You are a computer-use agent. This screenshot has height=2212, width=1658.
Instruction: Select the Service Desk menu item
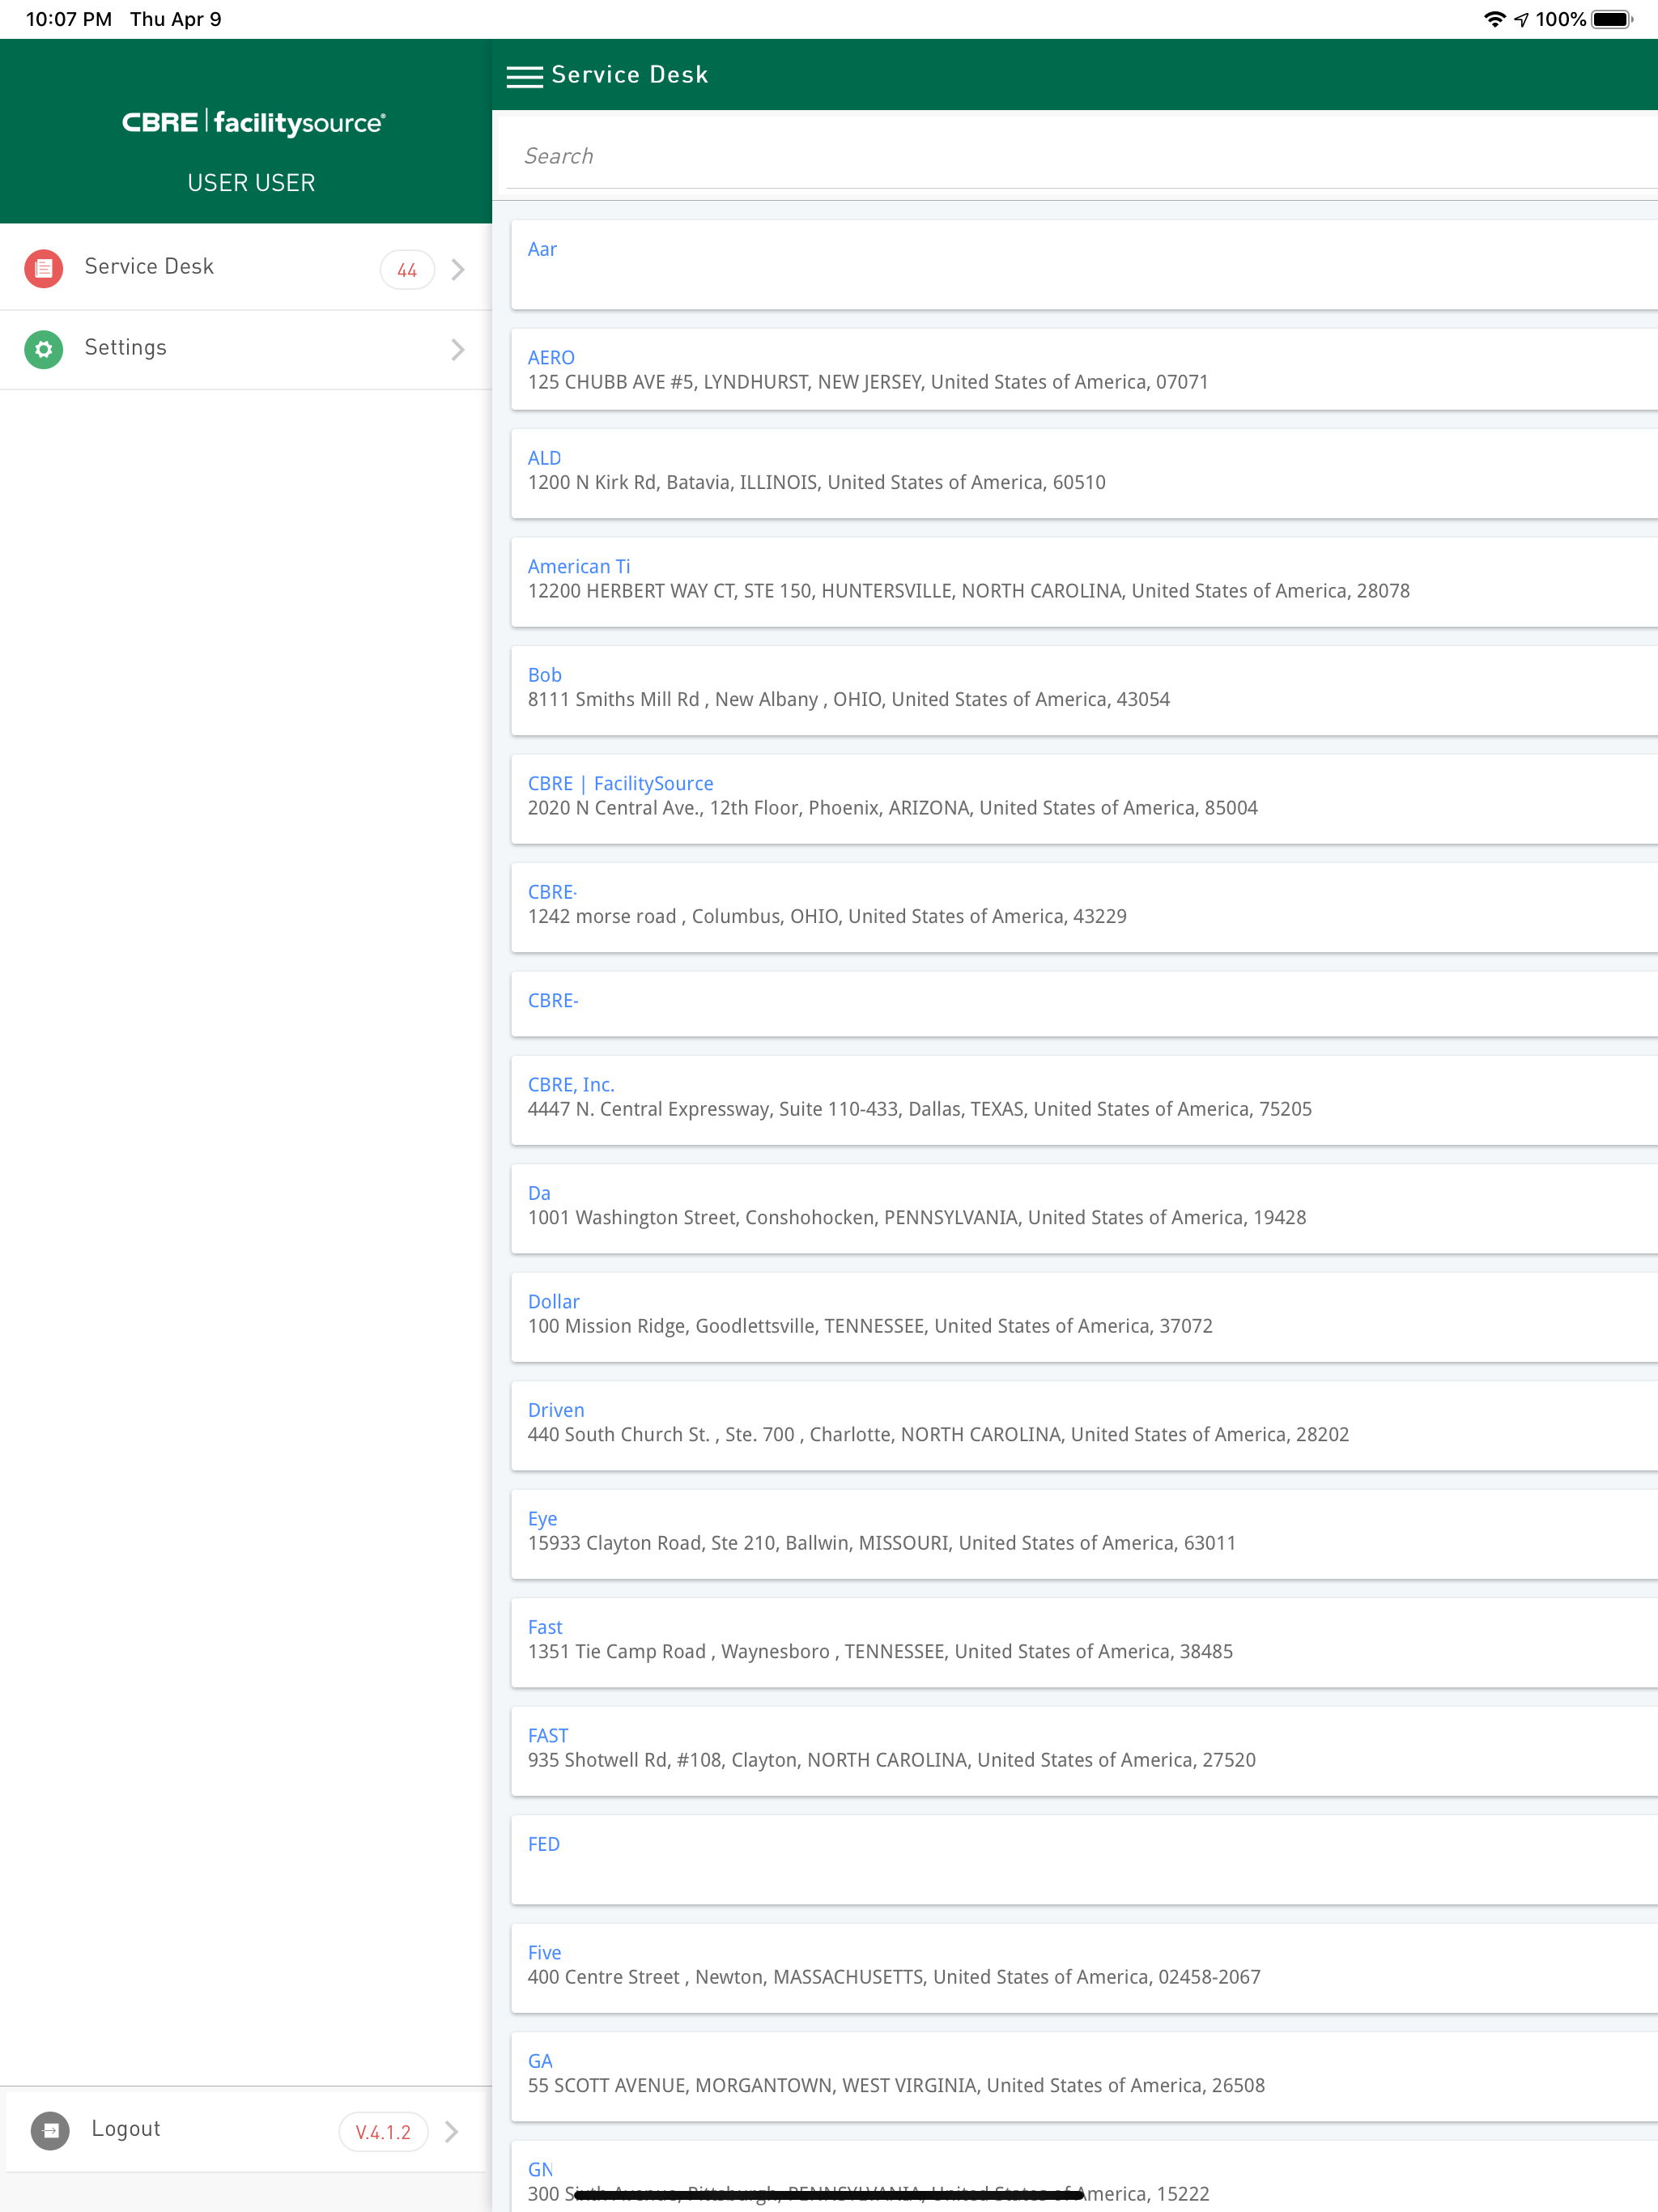click(x=149, y=267)
